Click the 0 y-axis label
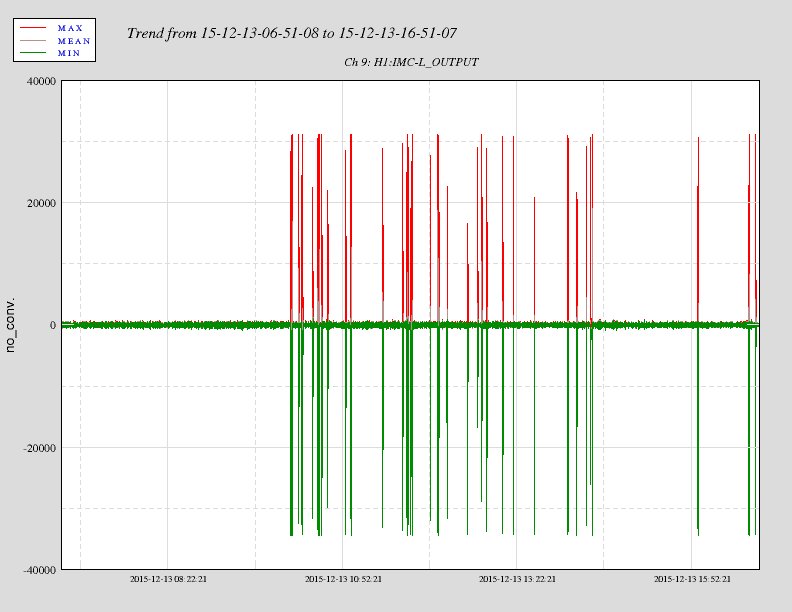Image resolution: width=792 pixels, height=612 pixels. [53, 325]
